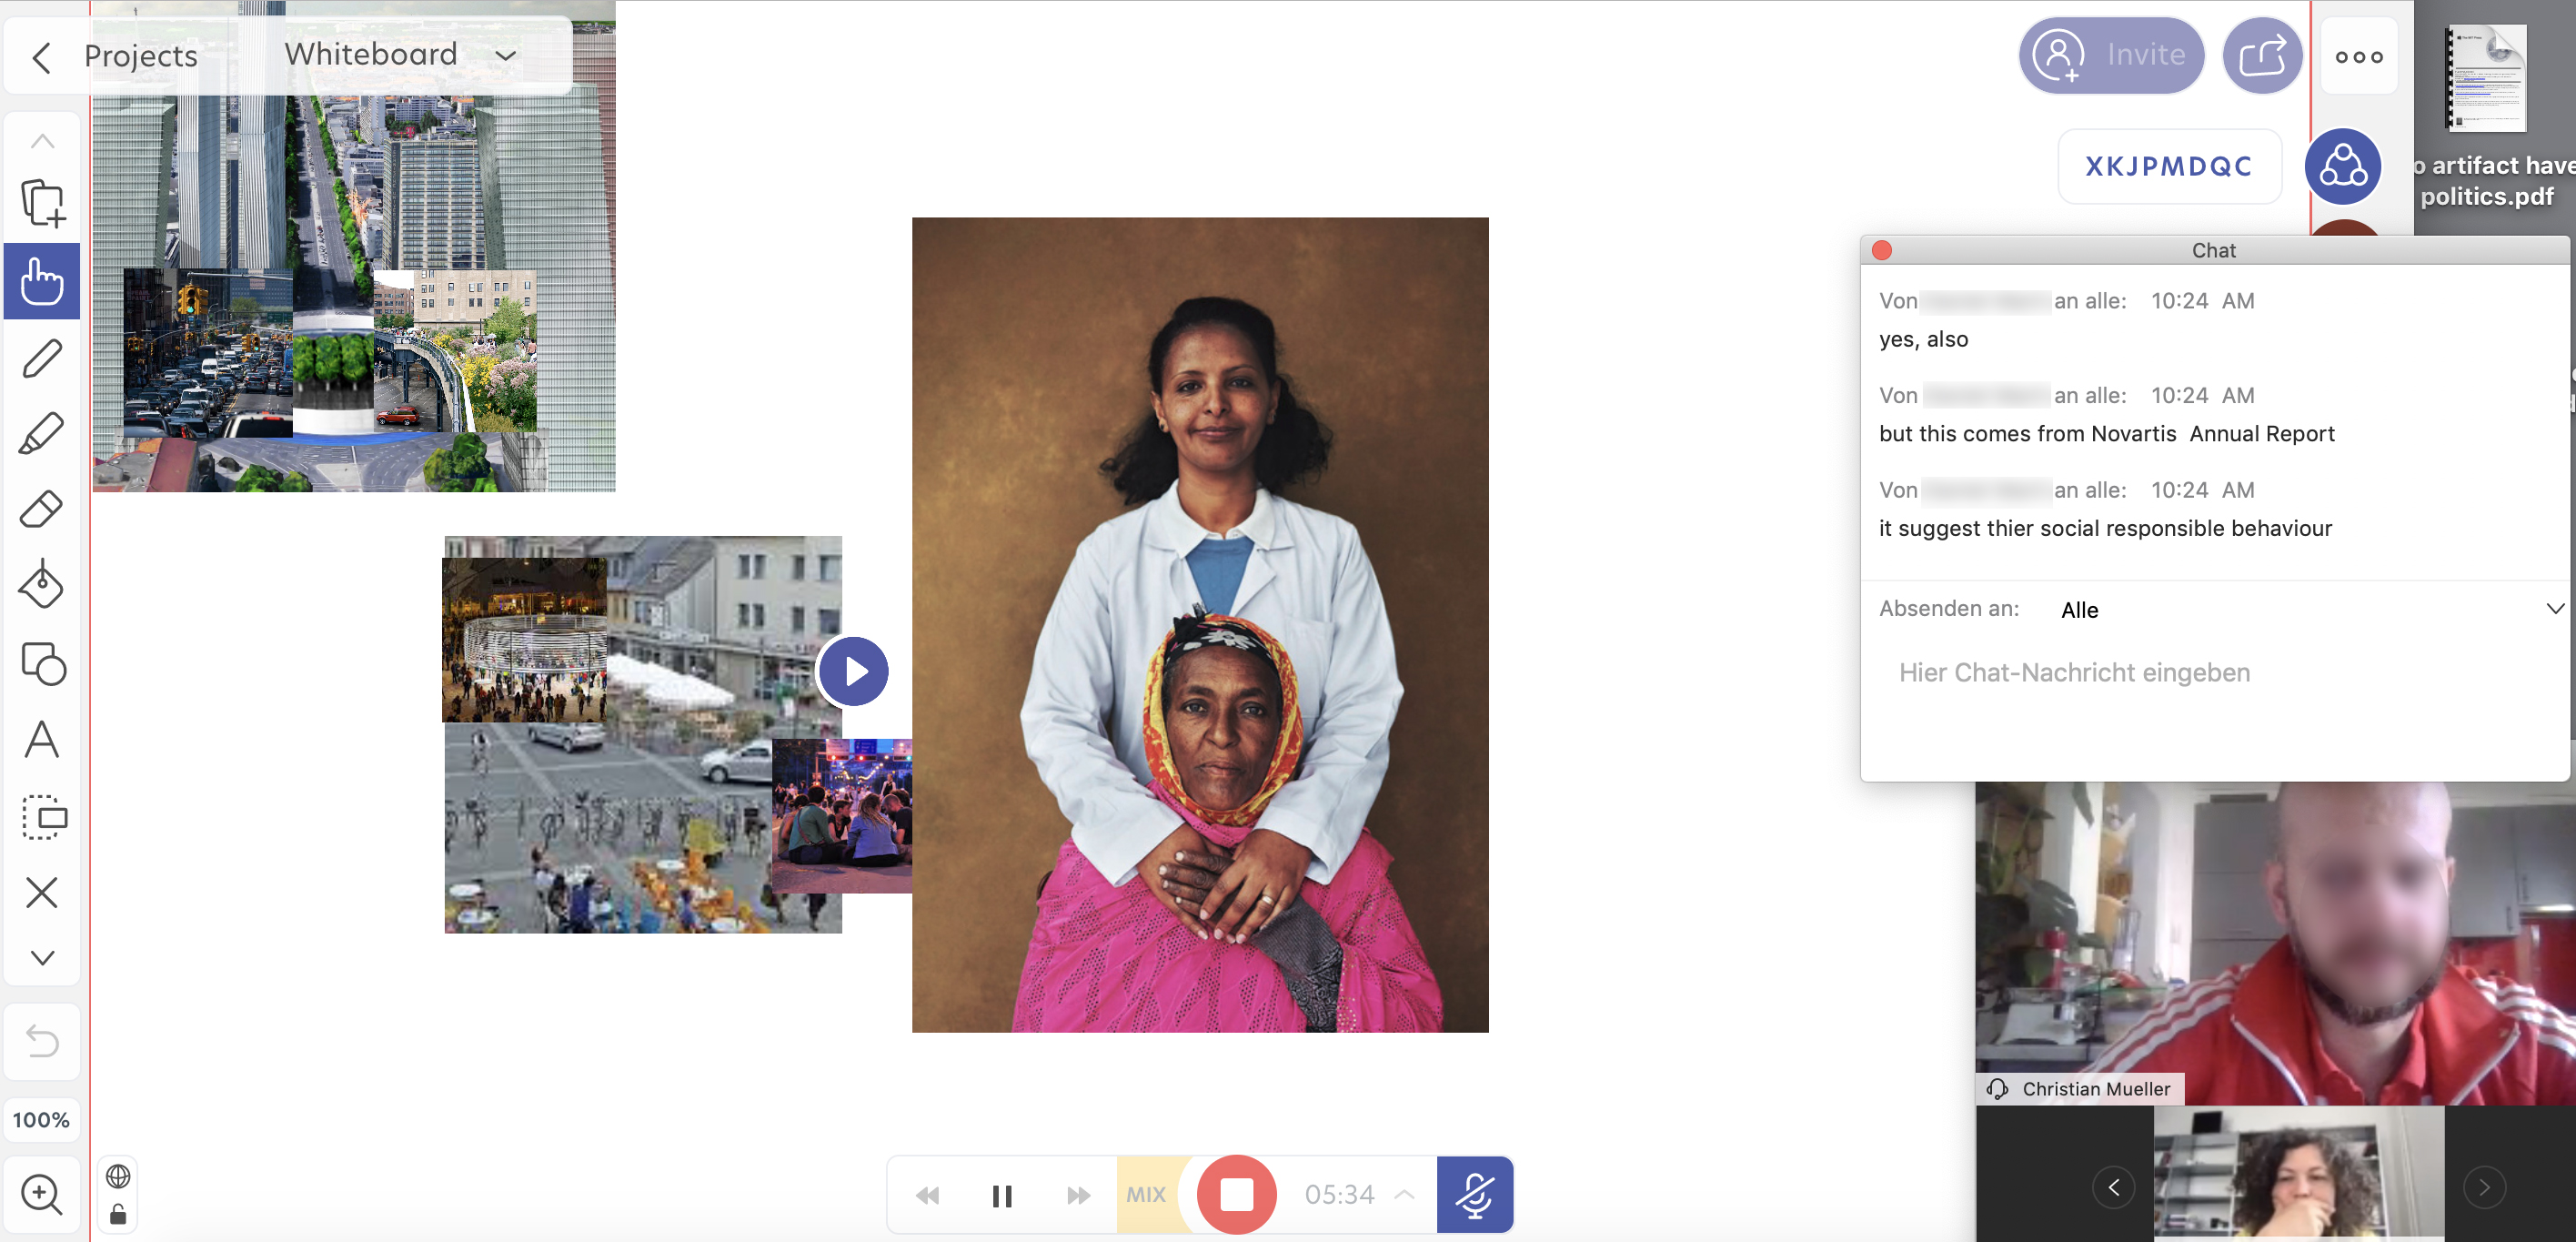Pick the Eraser tool

42,509
